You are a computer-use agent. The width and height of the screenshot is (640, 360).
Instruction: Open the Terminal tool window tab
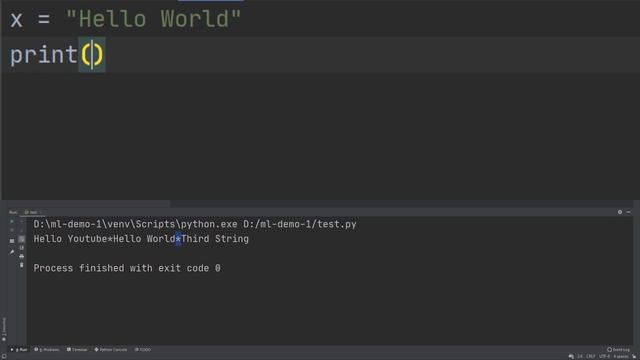point(77,350)
